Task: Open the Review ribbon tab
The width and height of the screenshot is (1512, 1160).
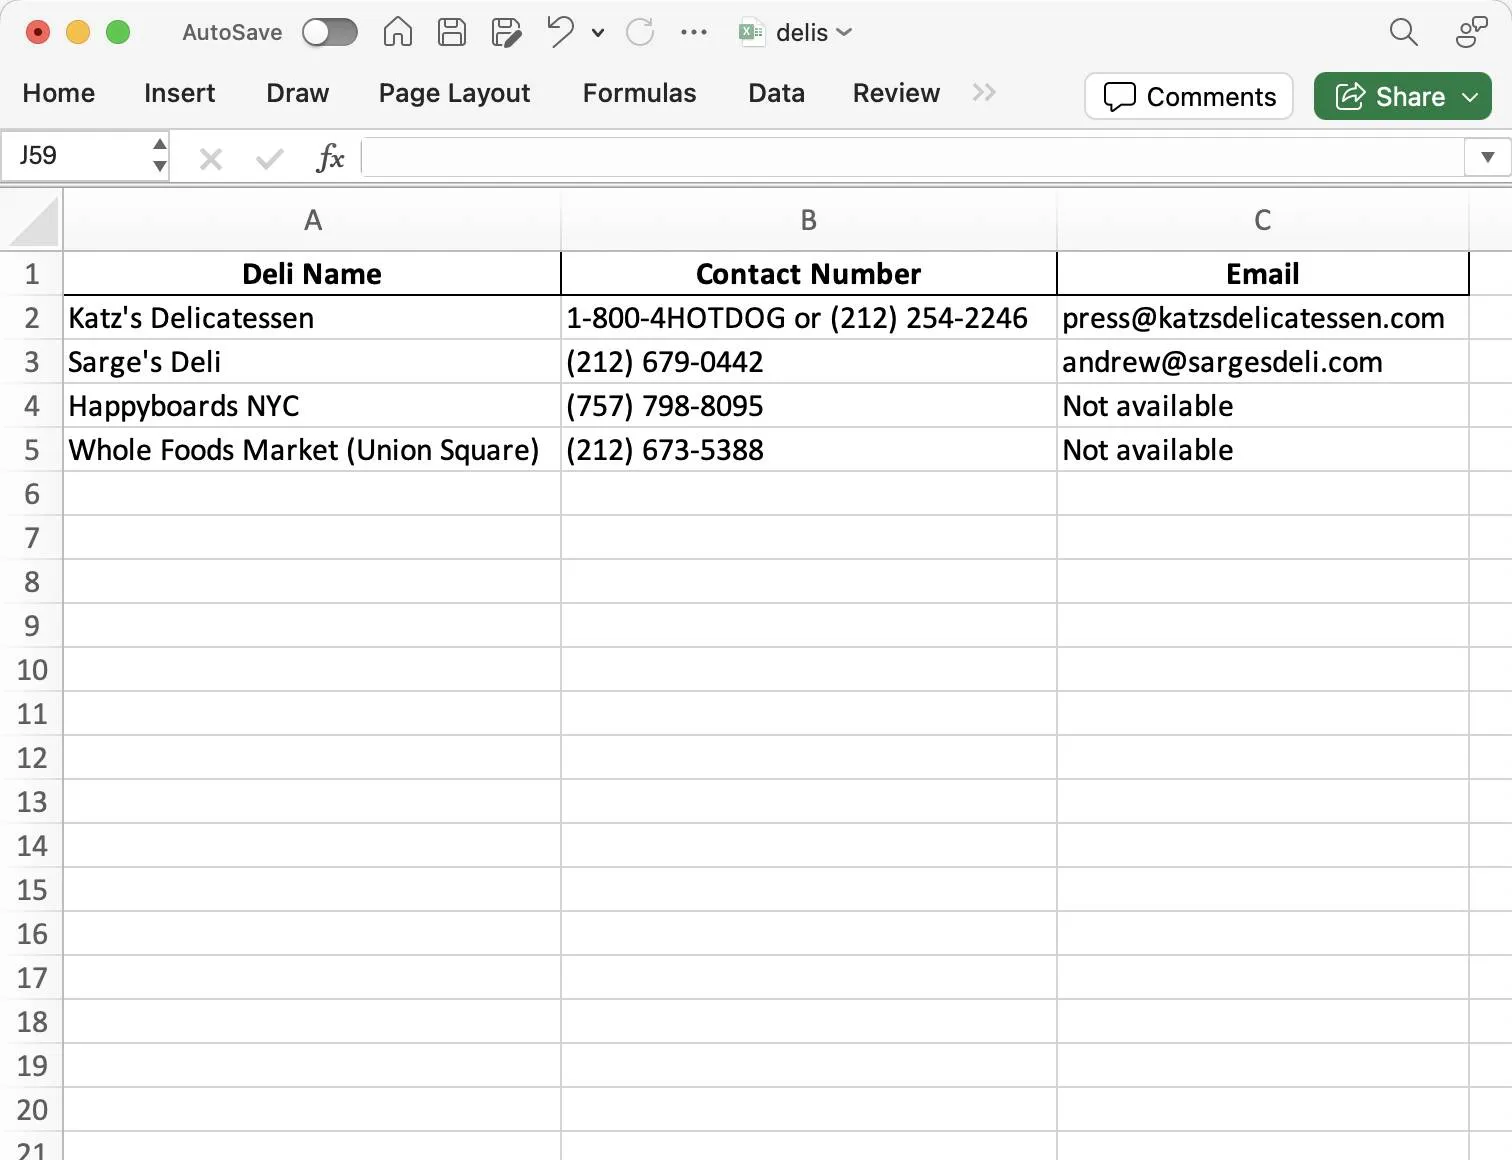Action: pos(896,93)
